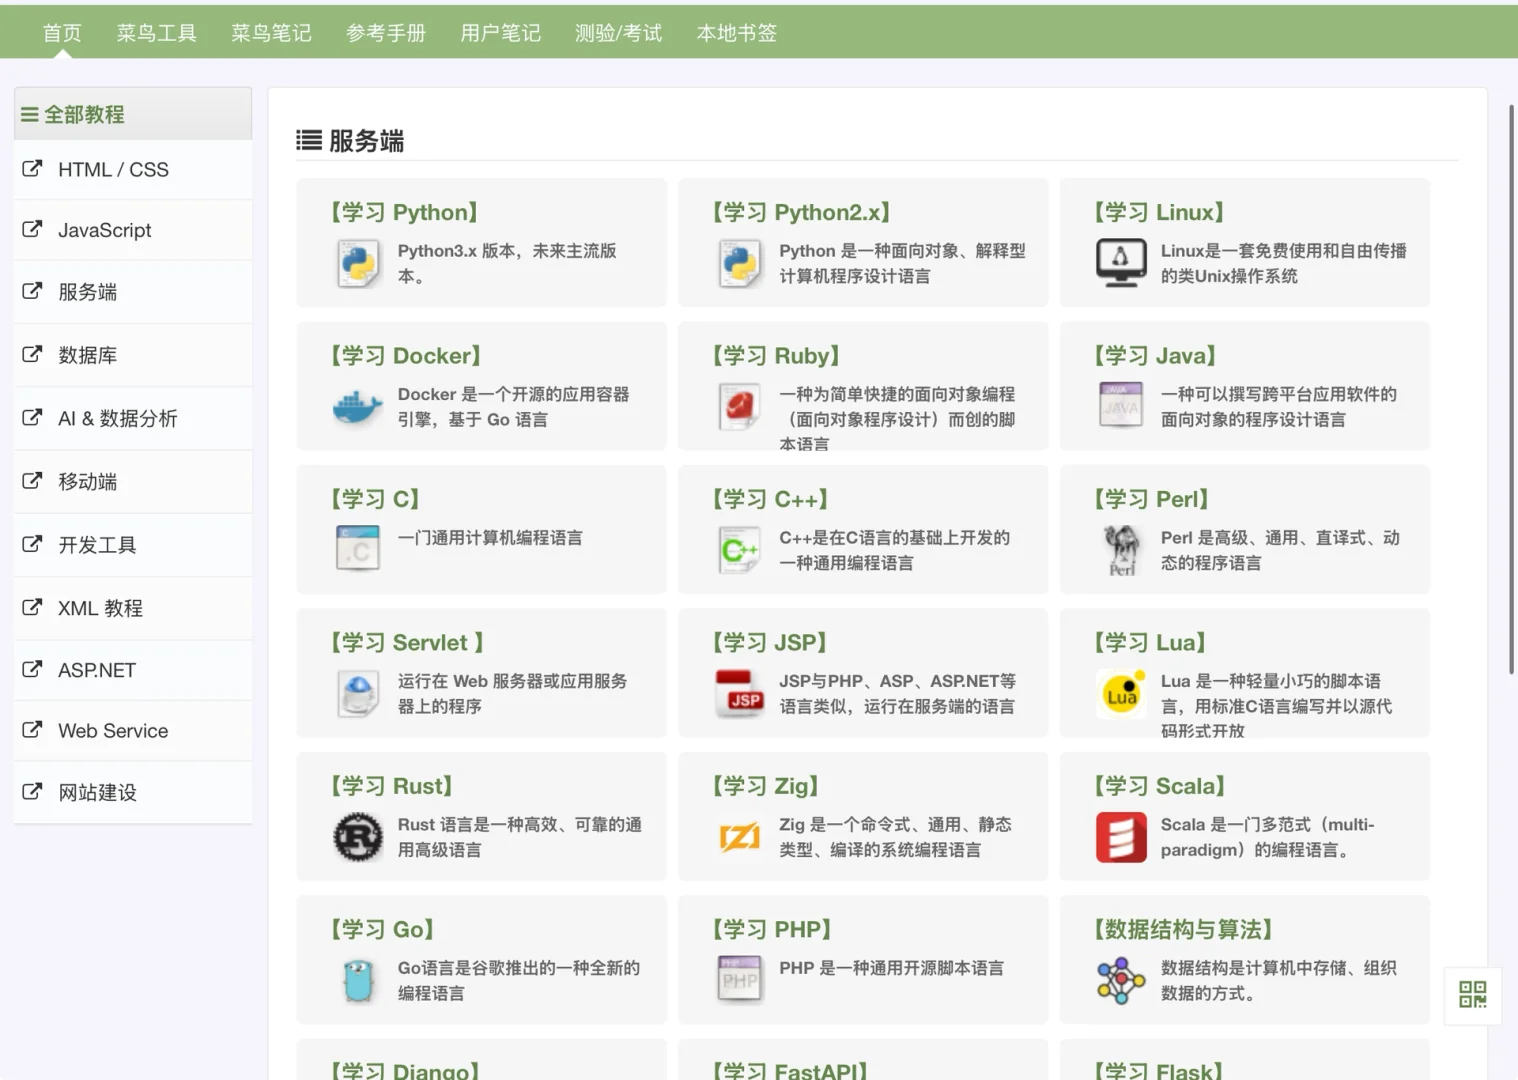Screen dimensions: 1518x1080
Task: Click the Rust gear logo icon
Action: [357, 837]
